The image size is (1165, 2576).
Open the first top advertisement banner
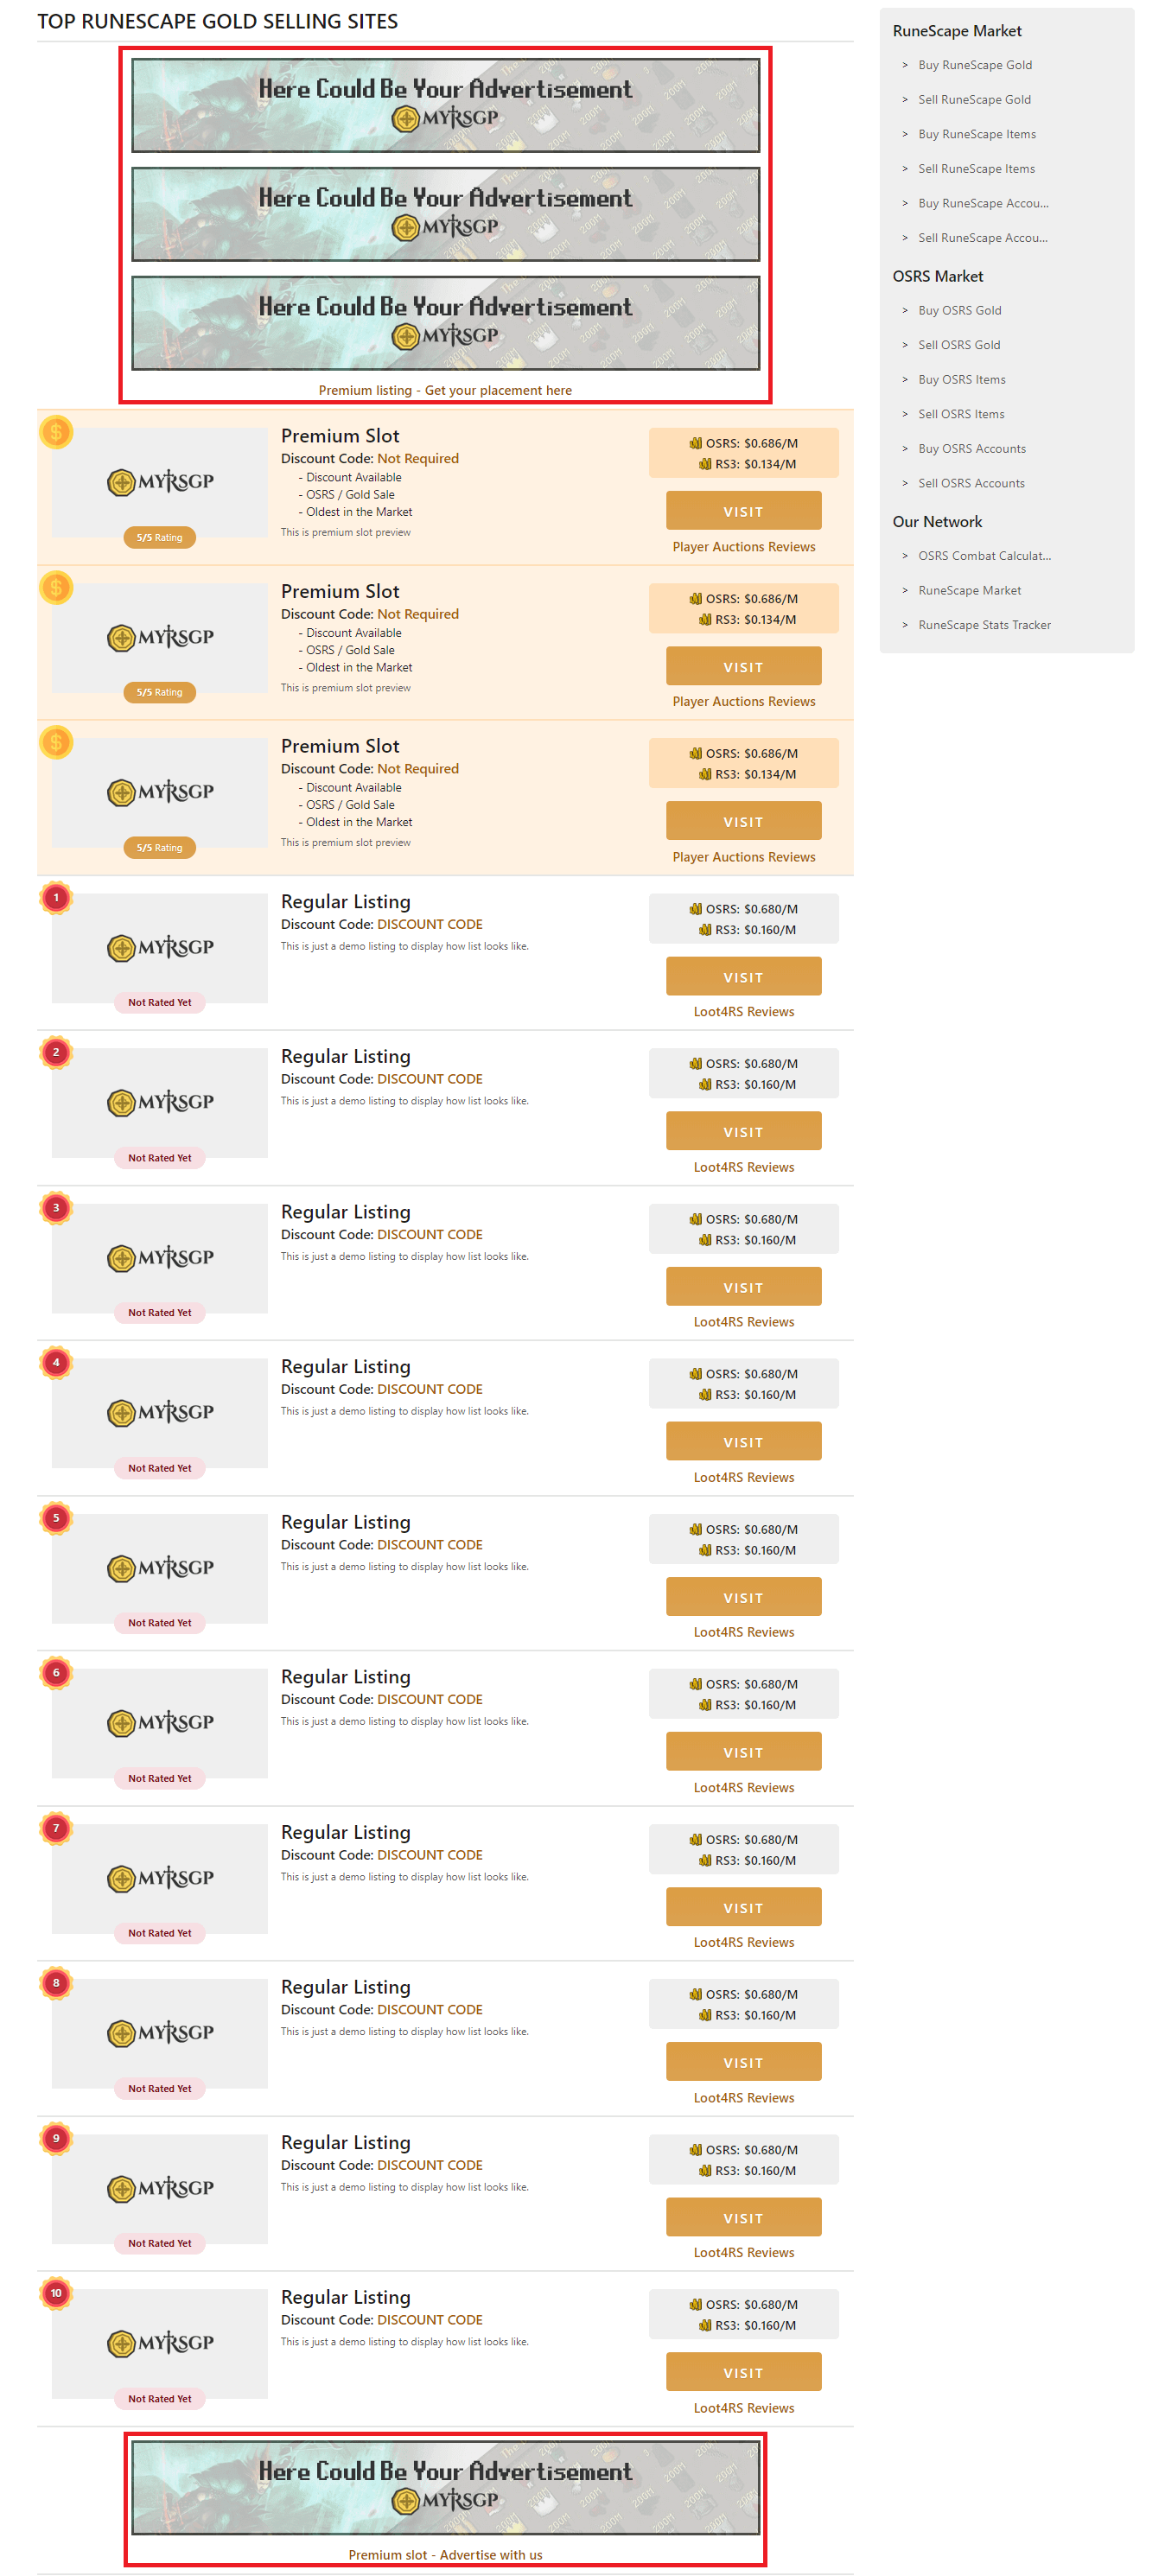tap(445, 105)
